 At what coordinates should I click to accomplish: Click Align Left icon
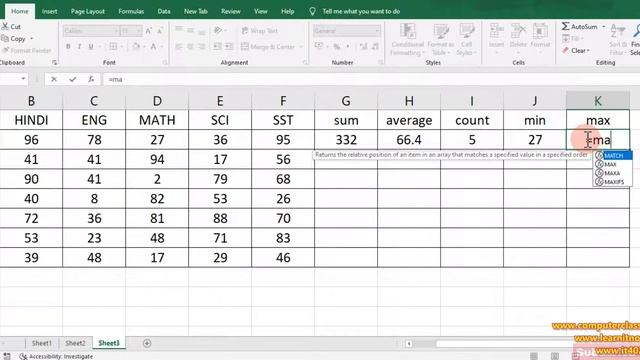click(x=179, y=47)
